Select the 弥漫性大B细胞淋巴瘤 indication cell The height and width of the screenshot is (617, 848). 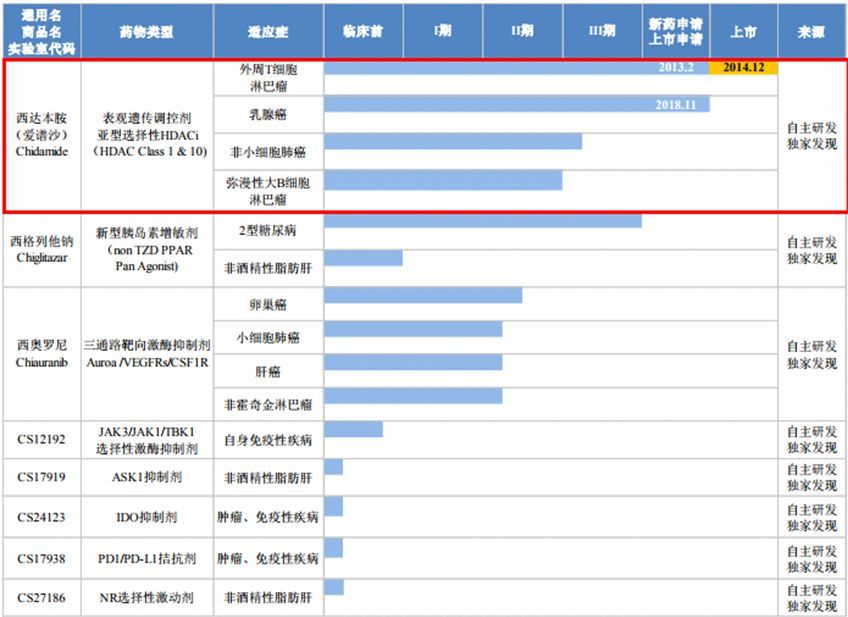tap(268, 191)
